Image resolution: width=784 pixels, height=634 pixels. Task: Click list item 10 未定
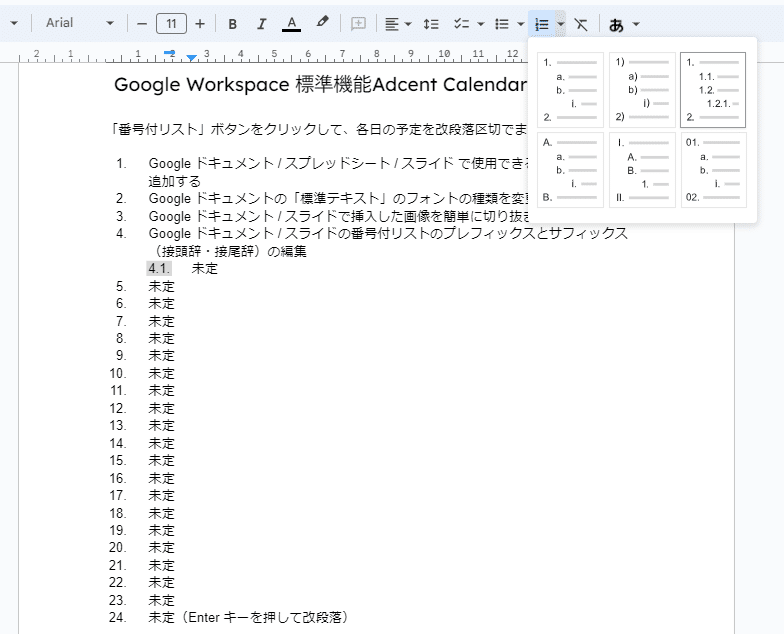coord(161,374)
